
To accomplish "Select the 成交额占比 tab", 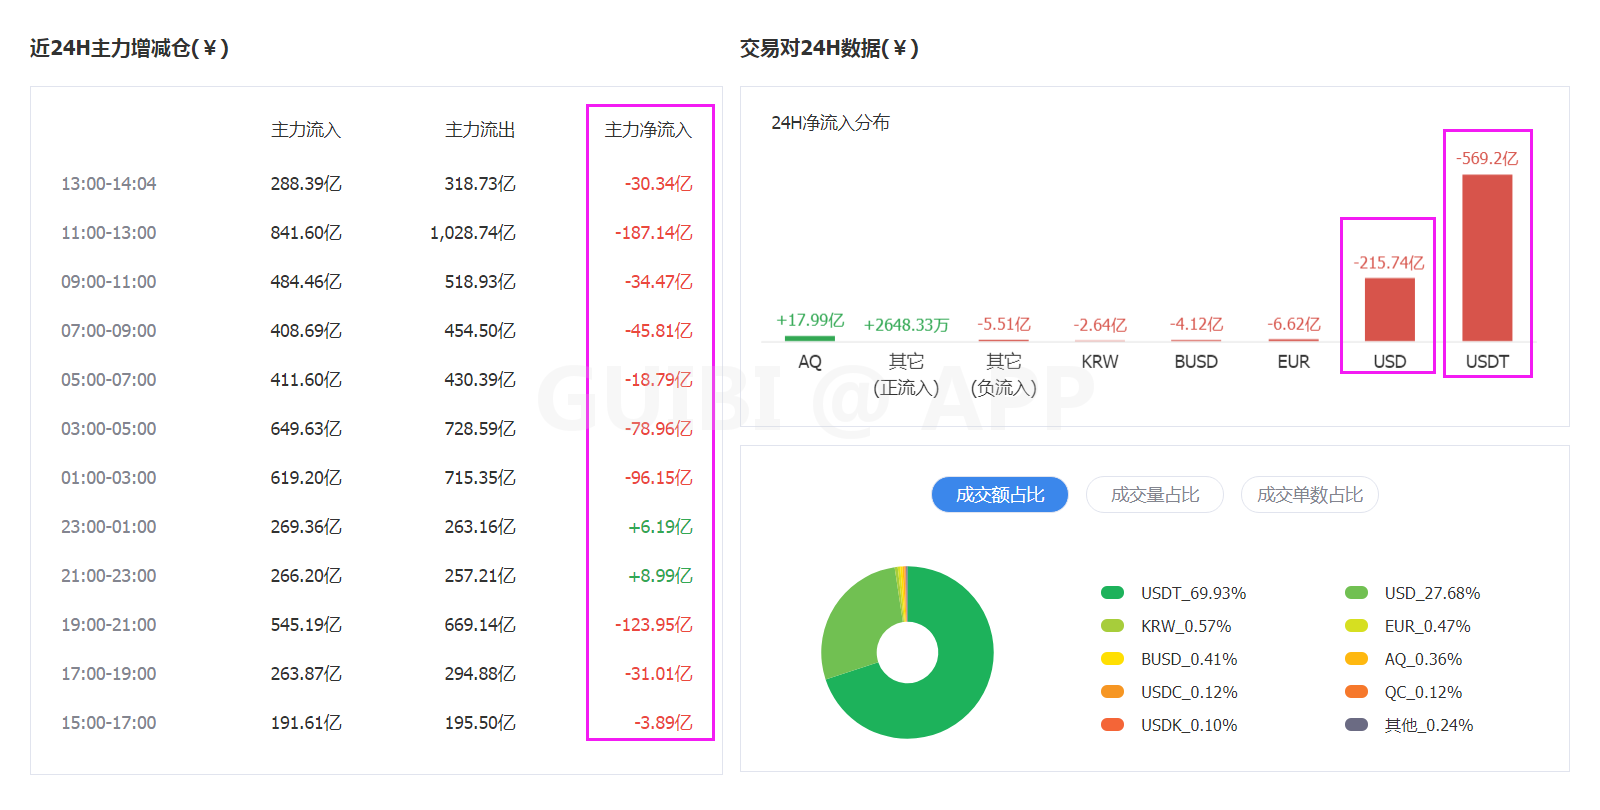I will pyautogui.click(x=1000, y=495).
